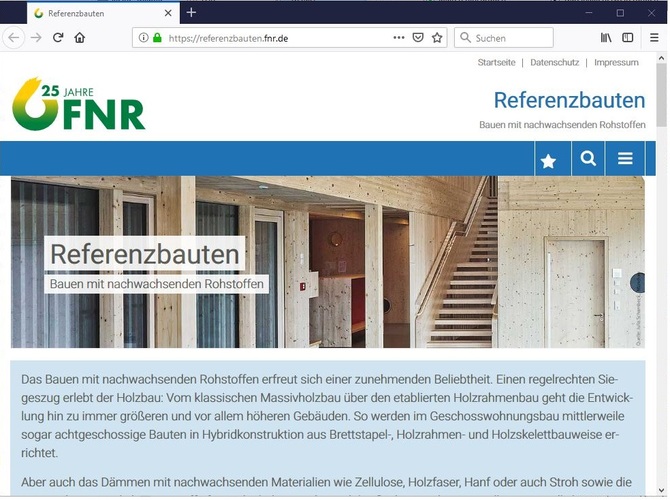670x500 pixels.
Task: Open the Startseite link
Action: click(497, 62)
